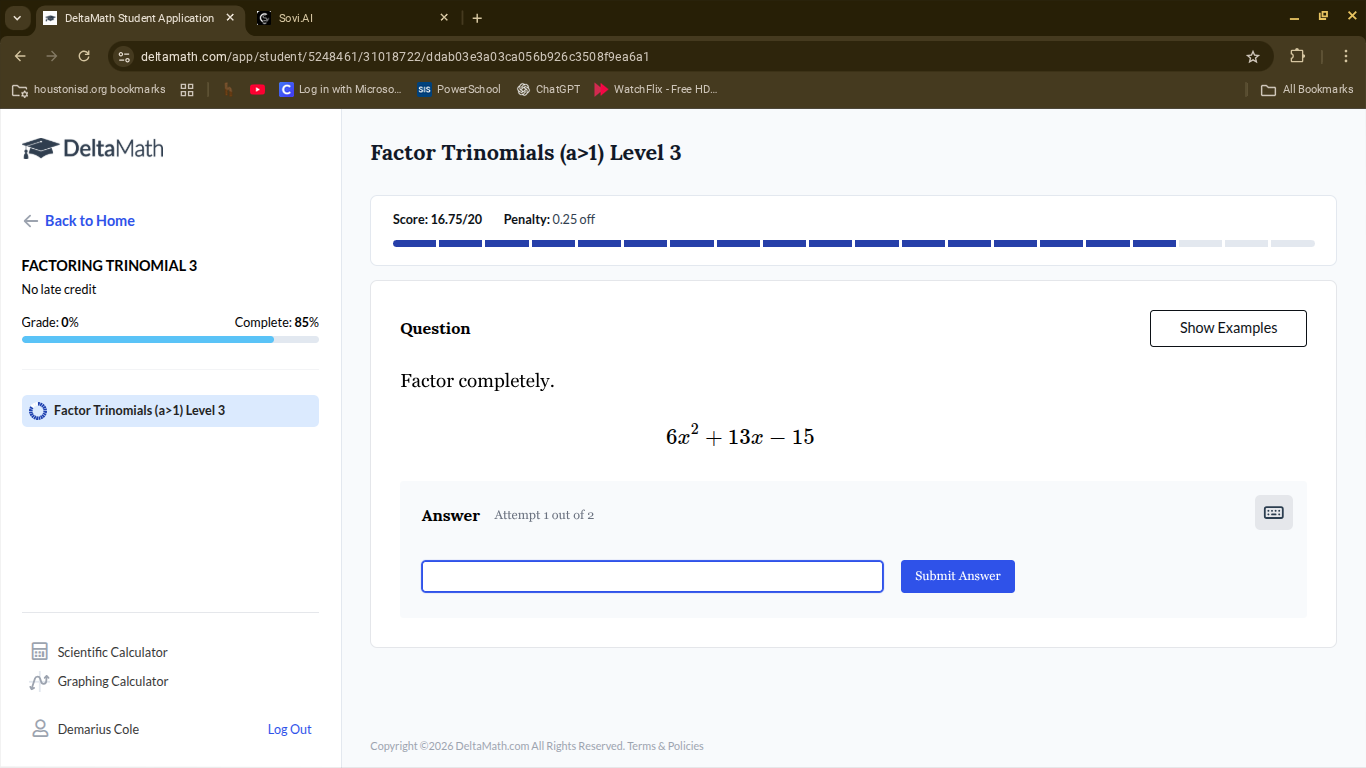The image size is (1366, 768).
Task: Expand the tab search dropdown arrow
Action: point(17,18)
